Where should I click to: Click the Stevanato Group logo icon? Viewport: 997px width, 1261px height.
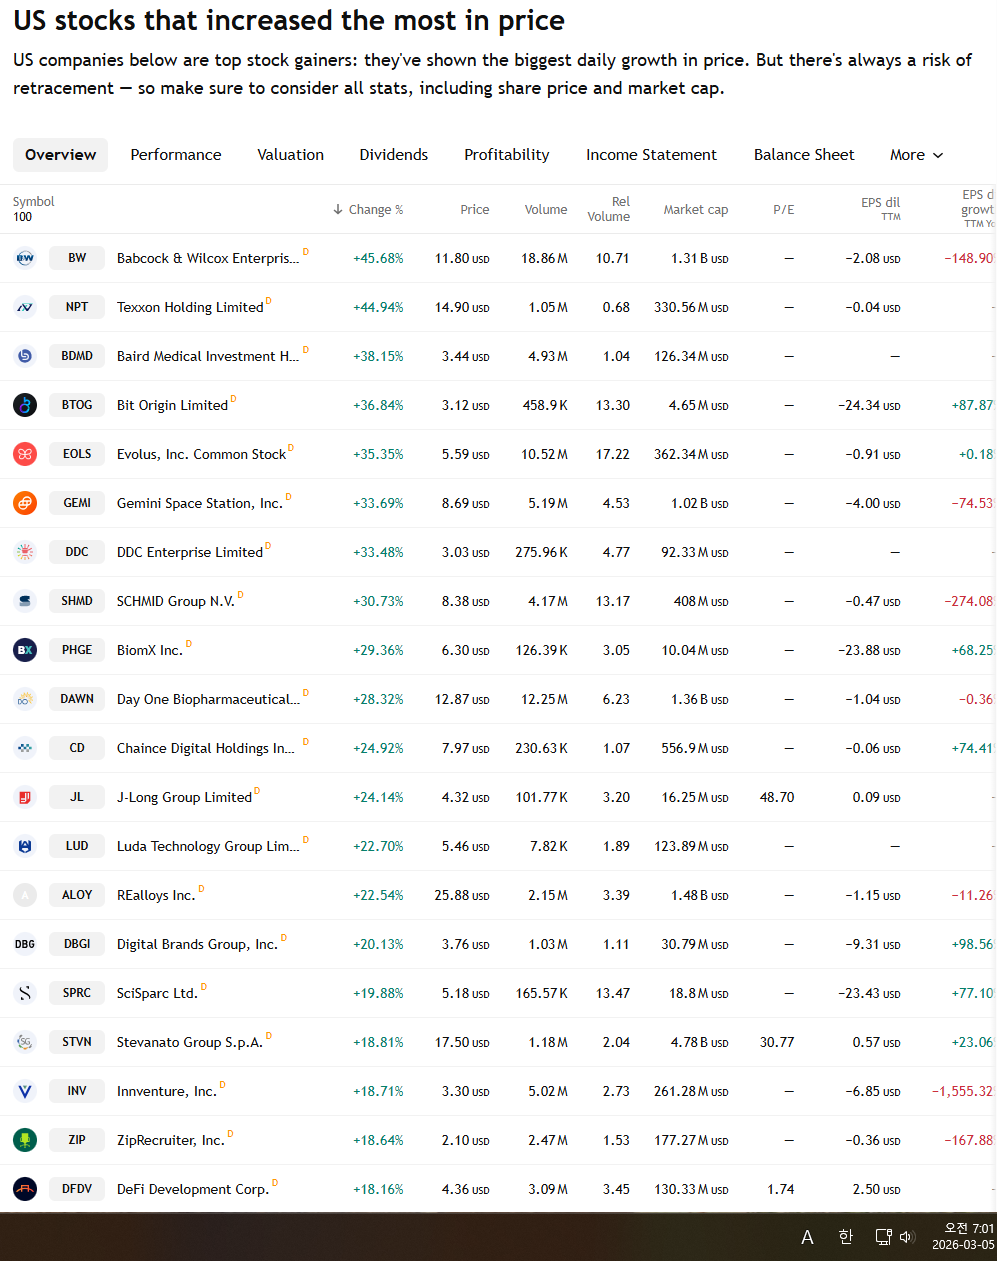[25, 1042]
